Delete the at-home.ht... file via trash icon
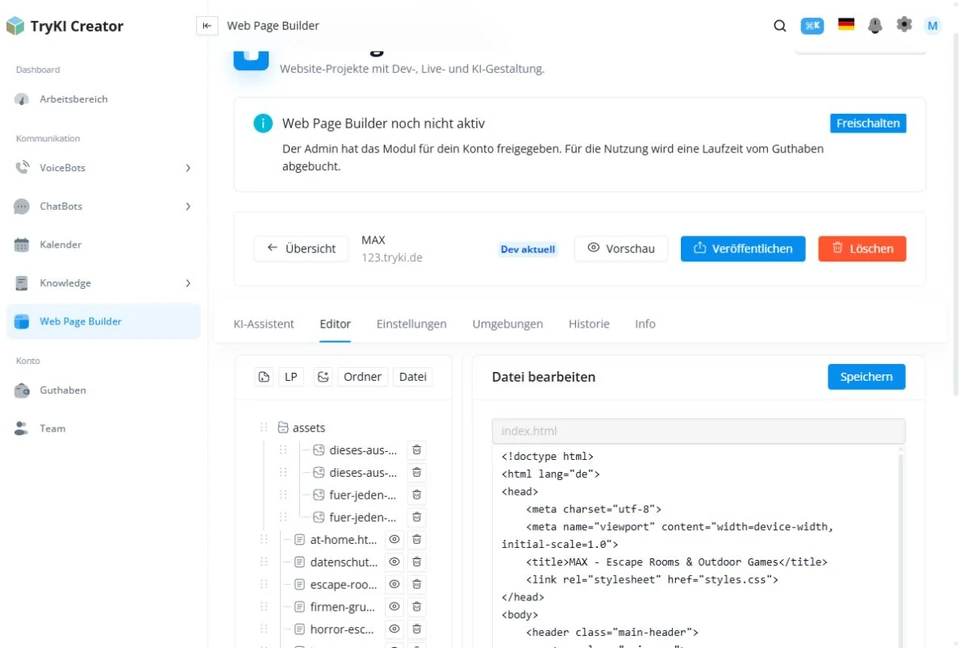 pos(416,540)
